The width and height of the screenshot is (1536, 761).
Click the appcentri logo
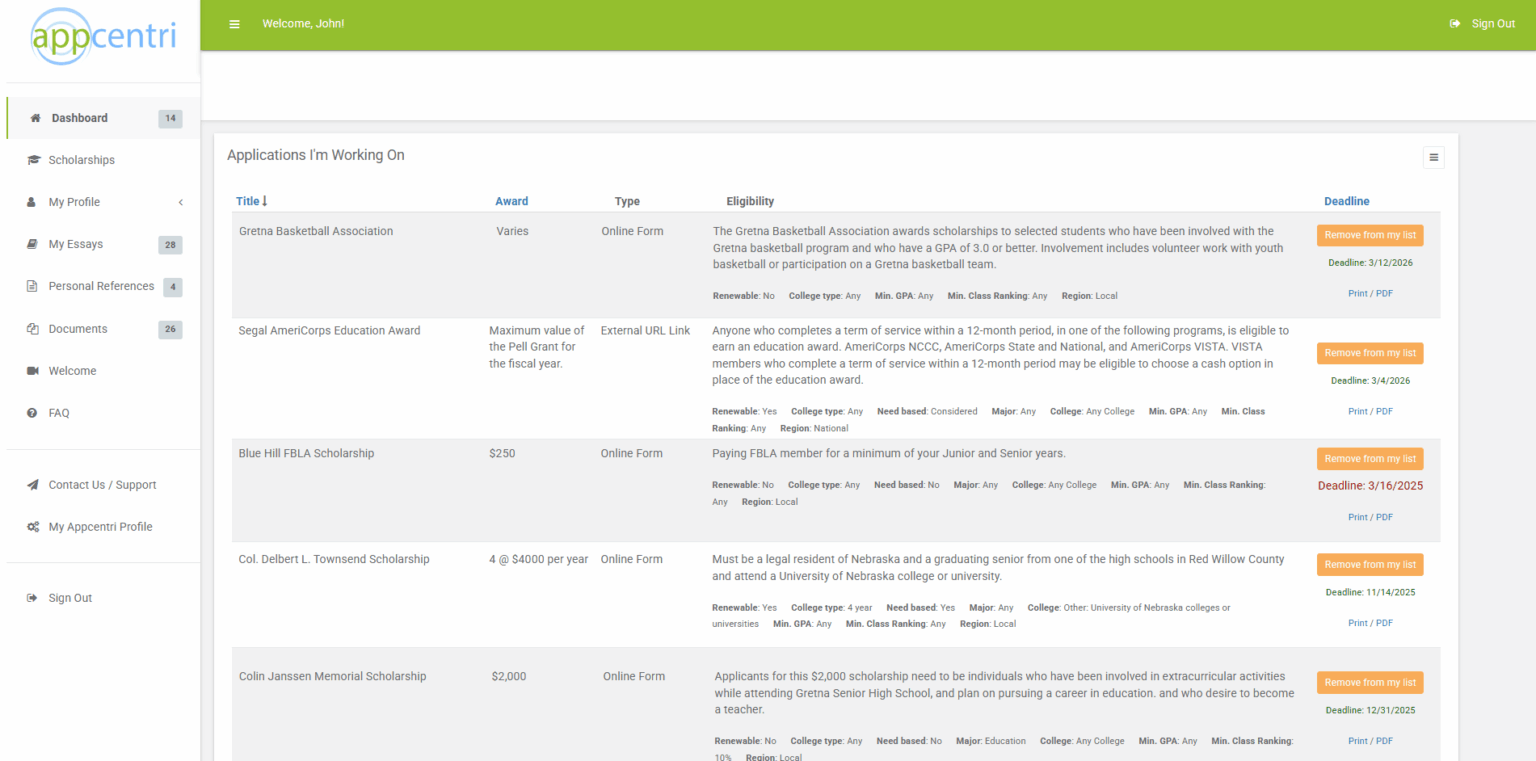pyautogui.click(x=102, y=37)
